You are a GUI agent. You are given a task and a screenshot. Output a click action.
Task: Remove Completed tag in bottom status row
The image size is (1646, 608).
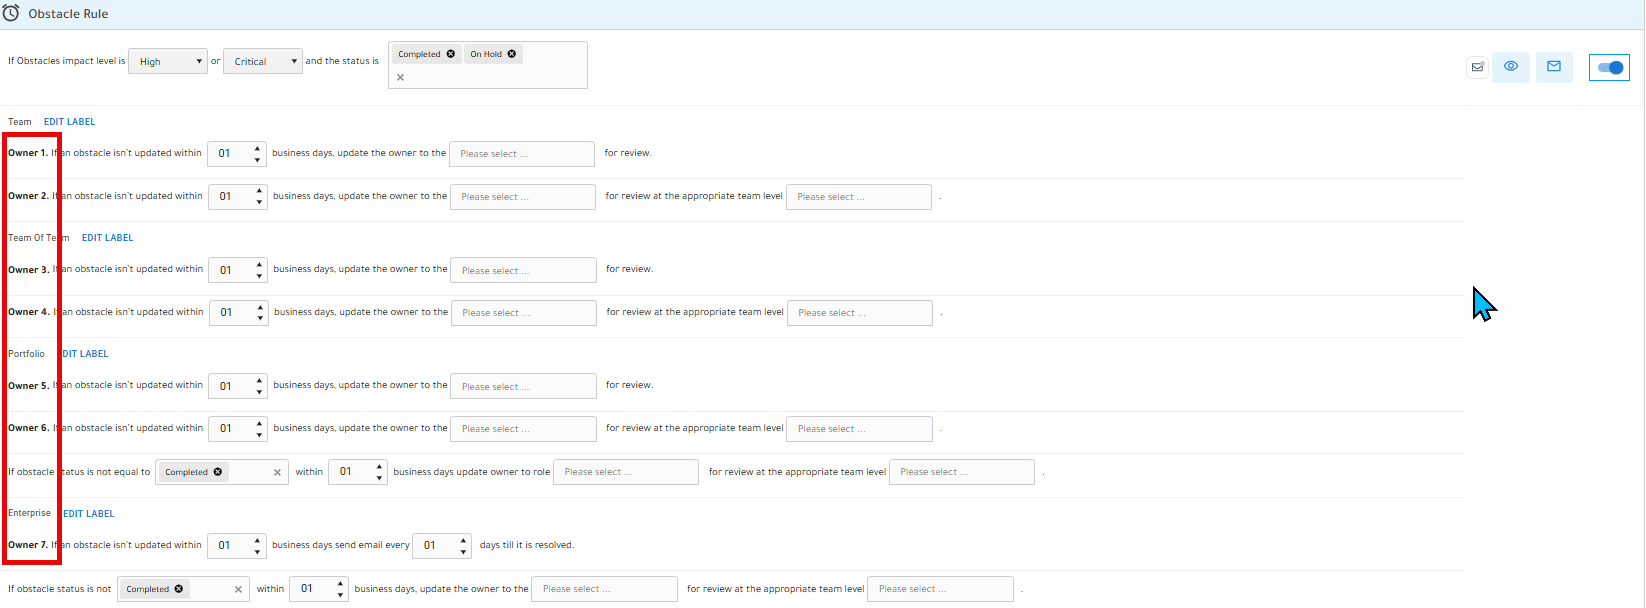tap(179, 589)
